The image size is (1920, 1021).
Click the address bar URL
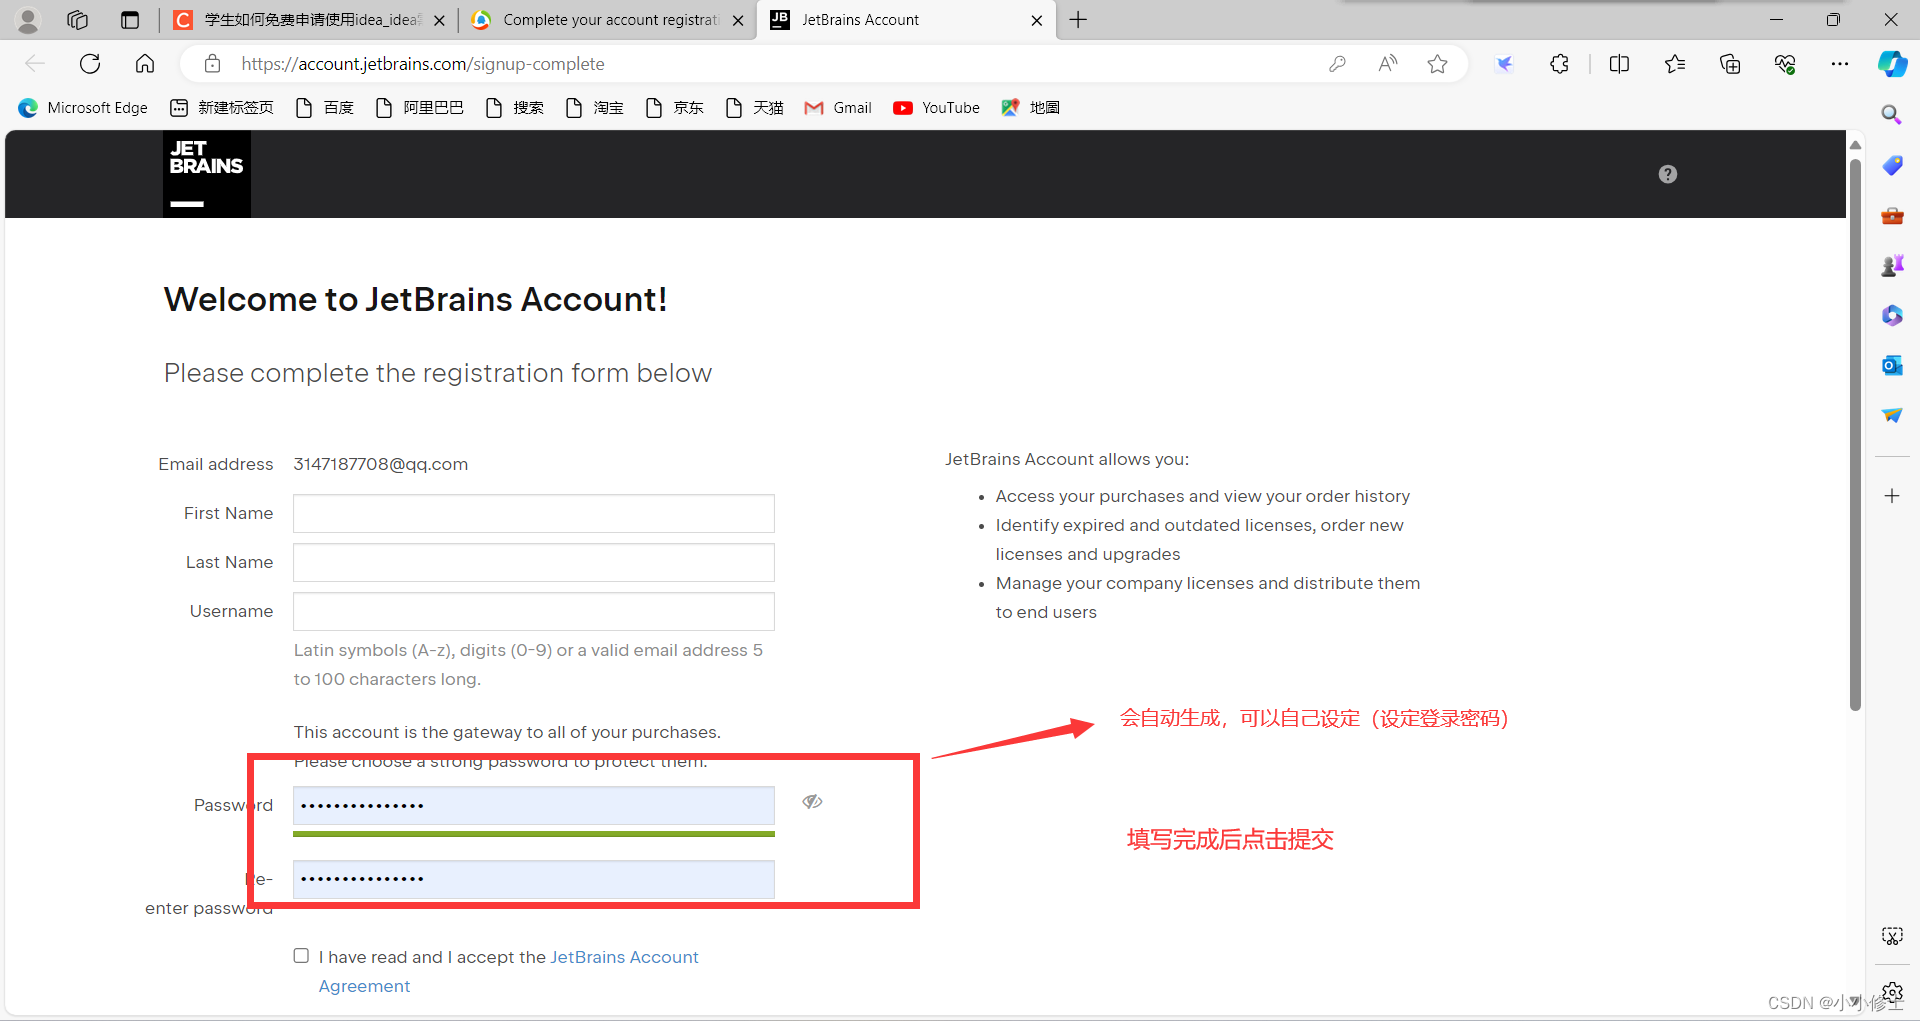(423, 64)
